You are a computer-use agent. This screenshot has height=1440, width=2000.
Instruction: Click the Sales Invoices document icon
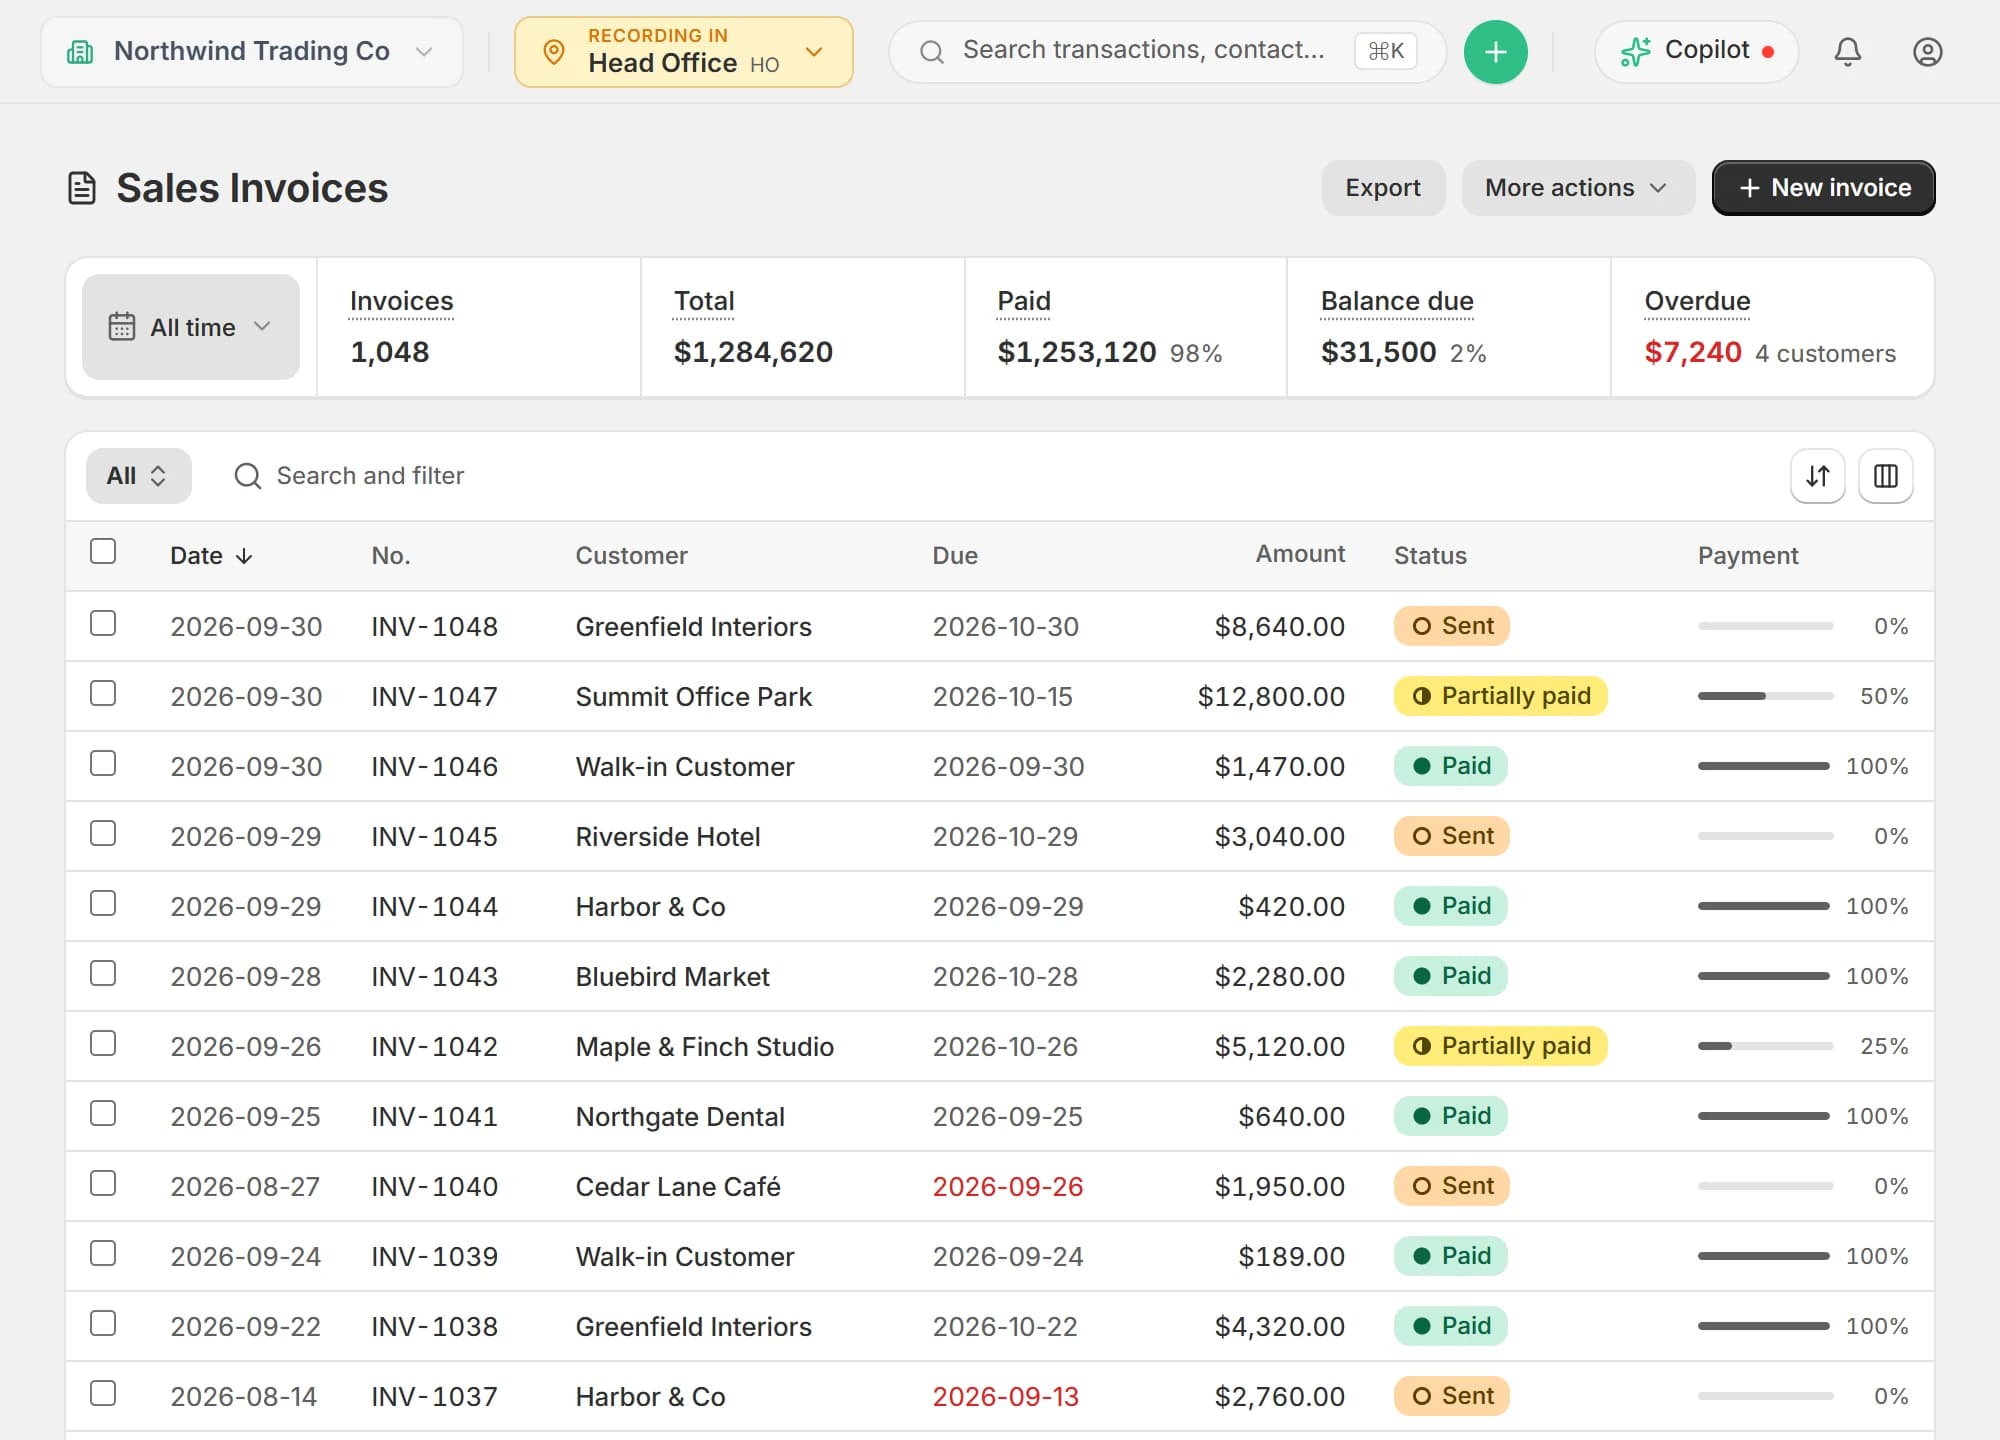click(82, 188)
